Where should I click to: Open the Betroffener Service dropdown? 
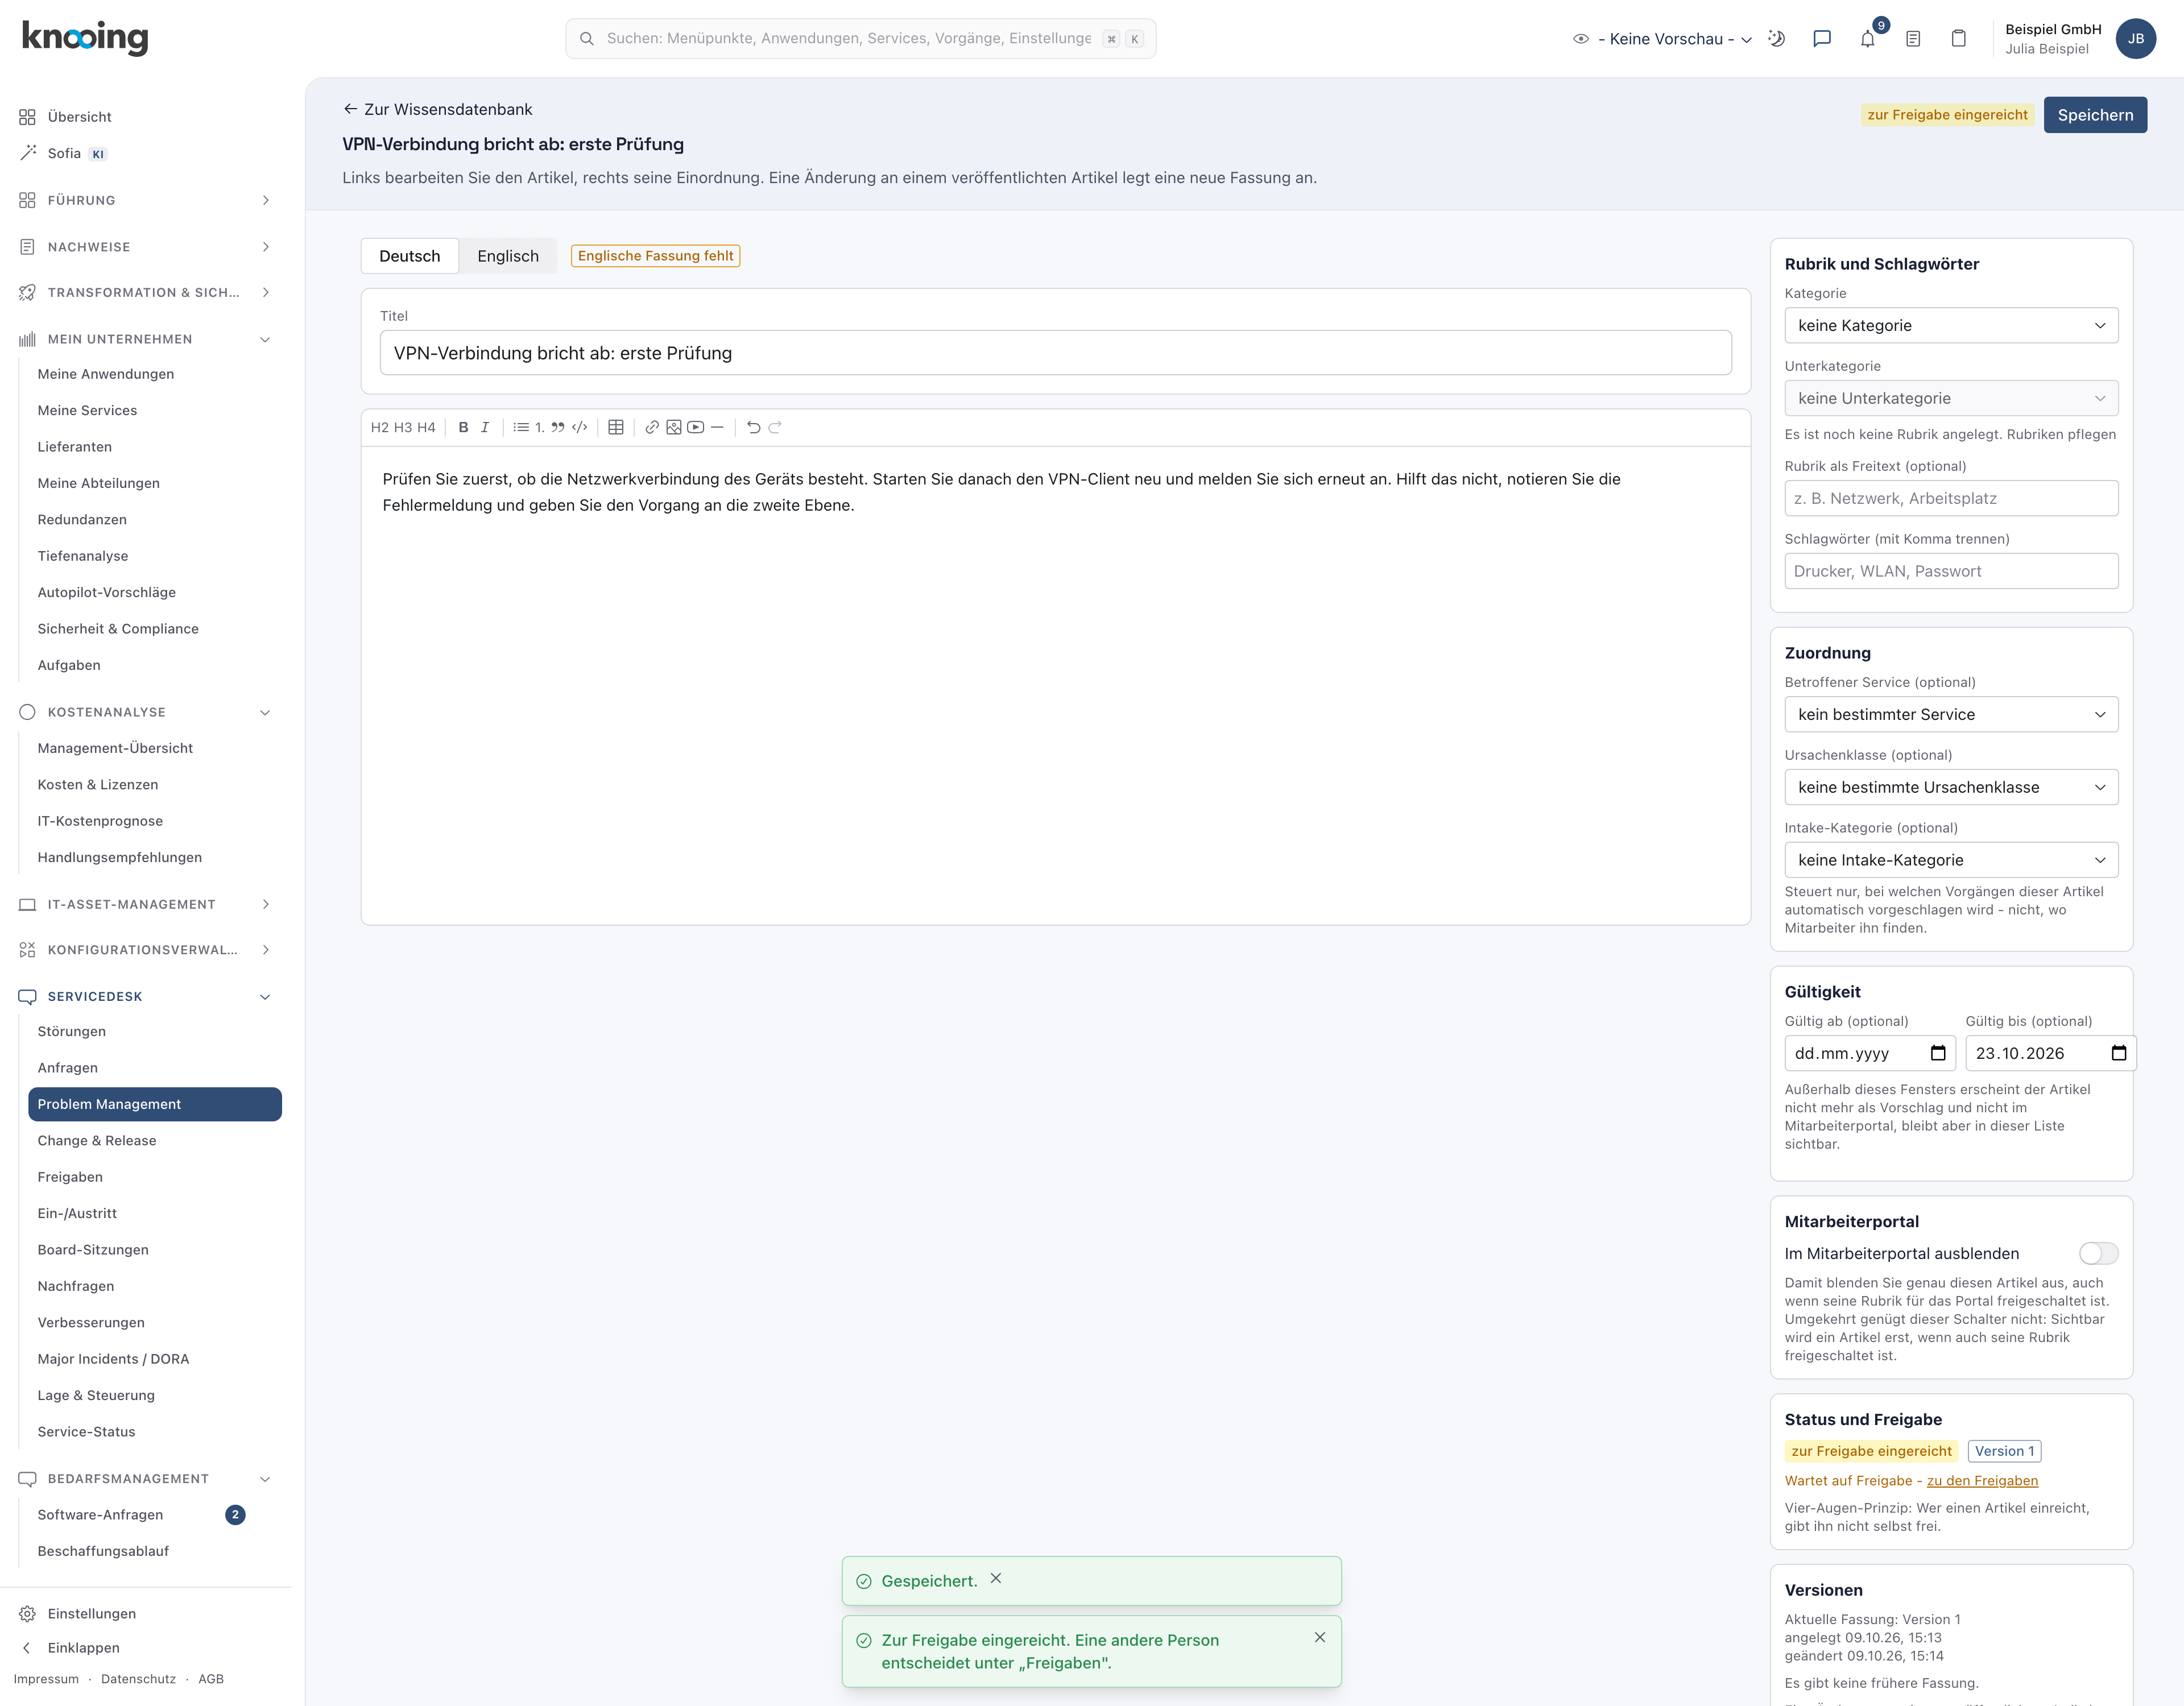tap(1951, 714)
